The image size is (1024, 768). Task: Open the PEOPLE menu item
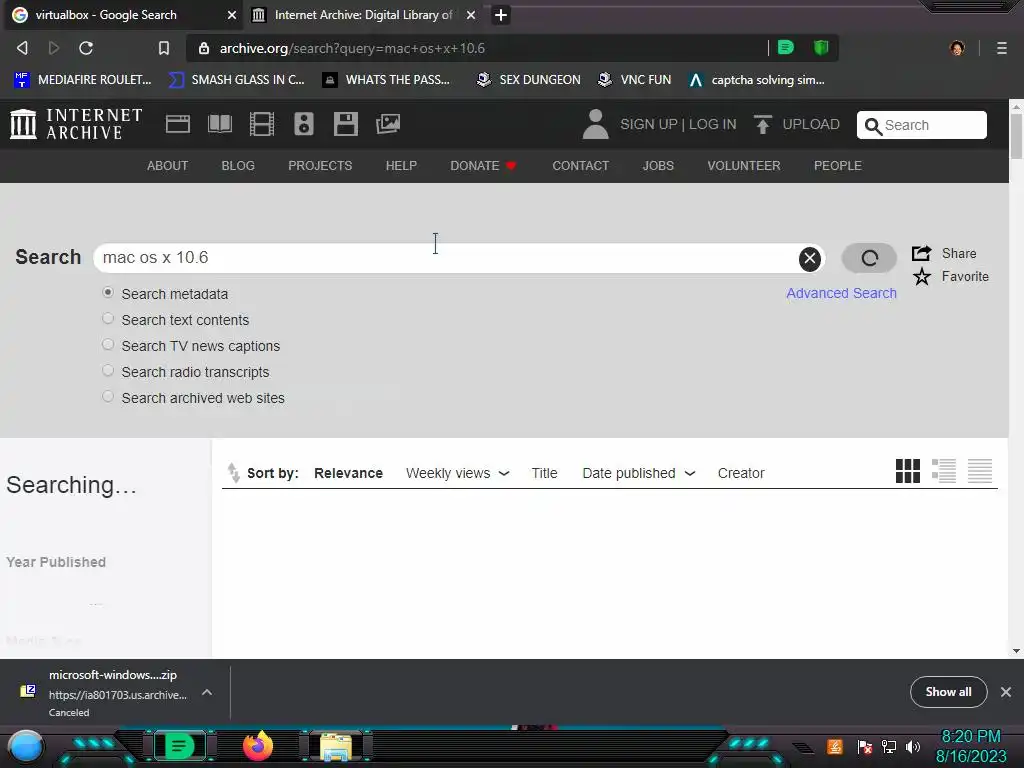[838, 166]
